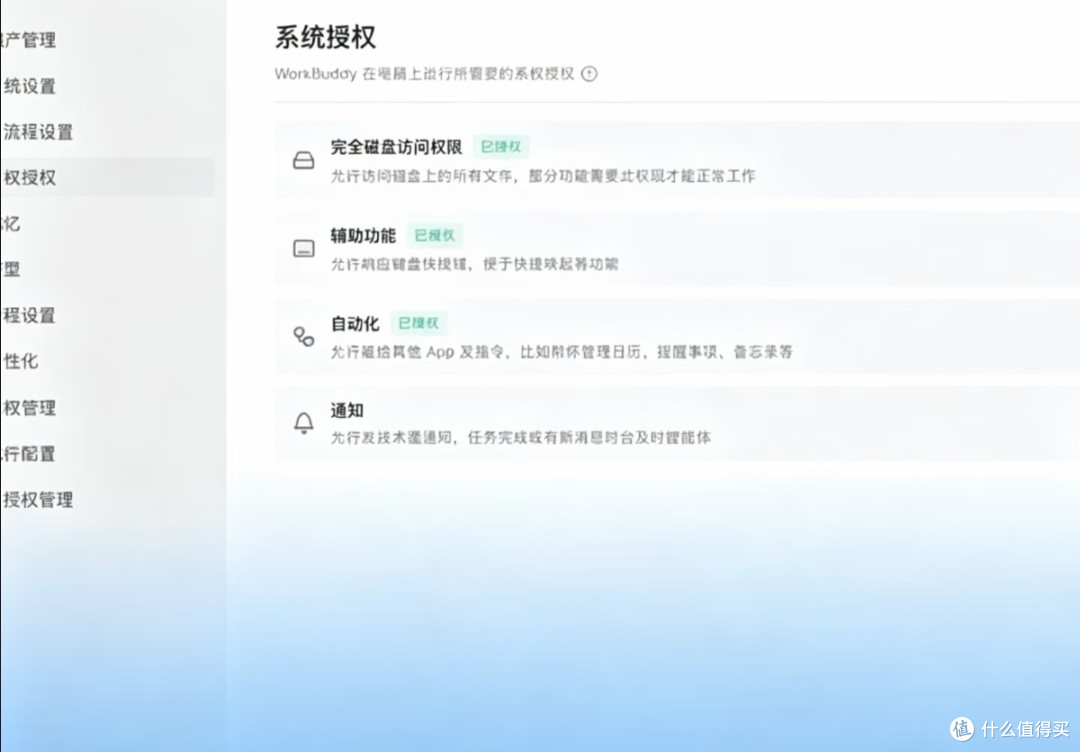Viewport: 1080px width, 752px height.
Task: Select the highlighted 权授权 sidebar item
Action: [x=107, y=177]
